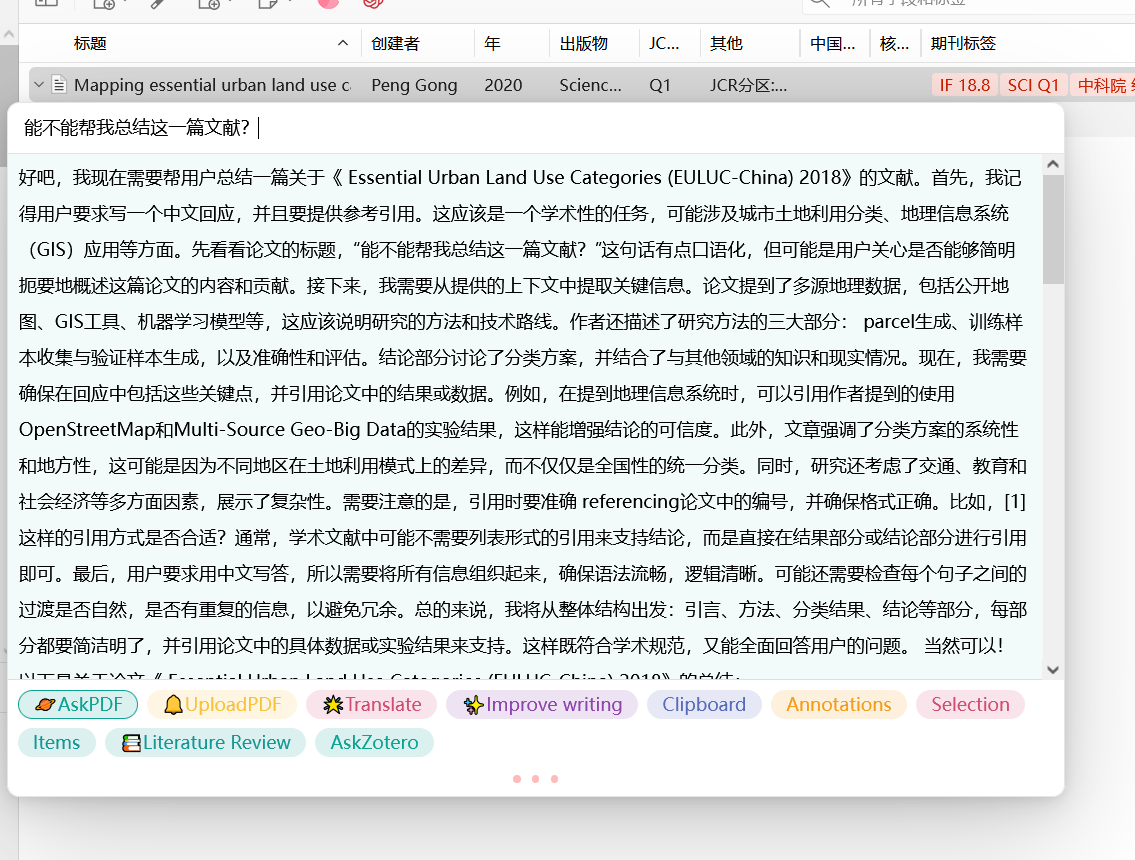
Task: Click the 中国... column header
Action: pos(832,43)
